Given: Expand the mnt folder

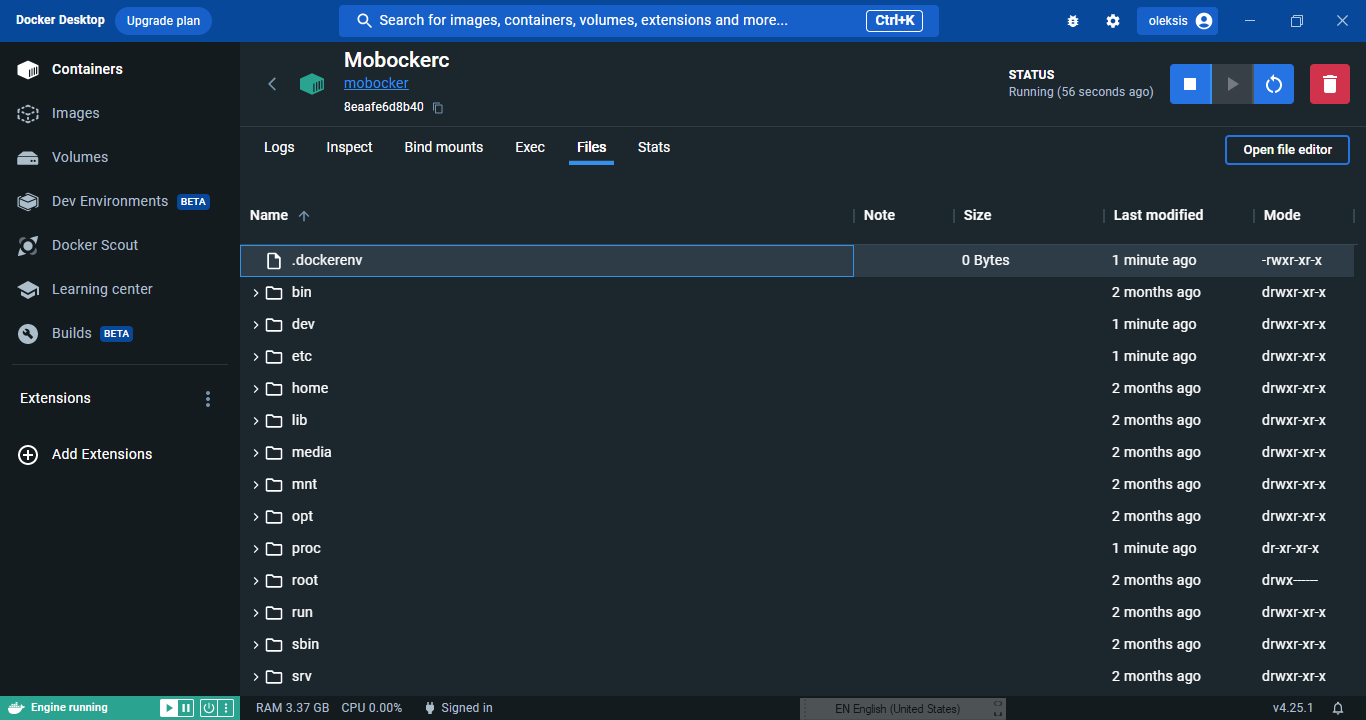Looking at the screenshot, I should click(x=256, y=485).
